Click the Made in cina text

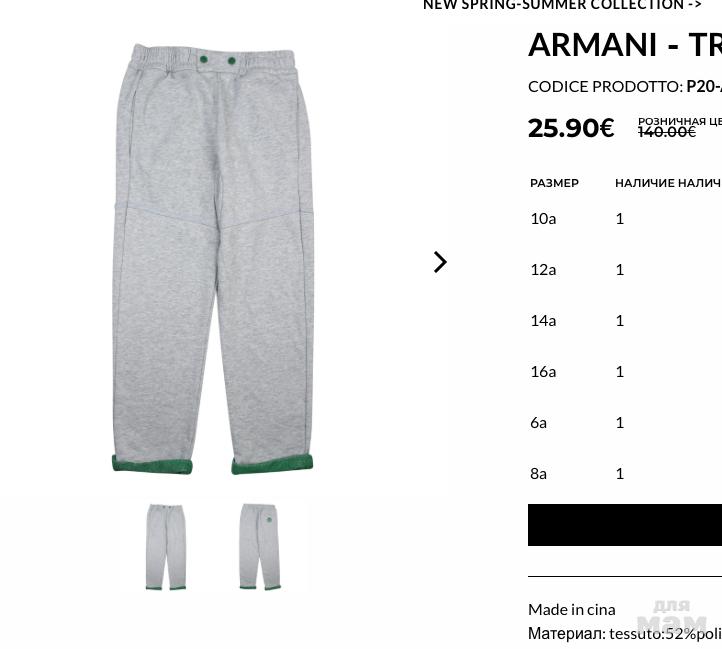click(x=571, y=609)
